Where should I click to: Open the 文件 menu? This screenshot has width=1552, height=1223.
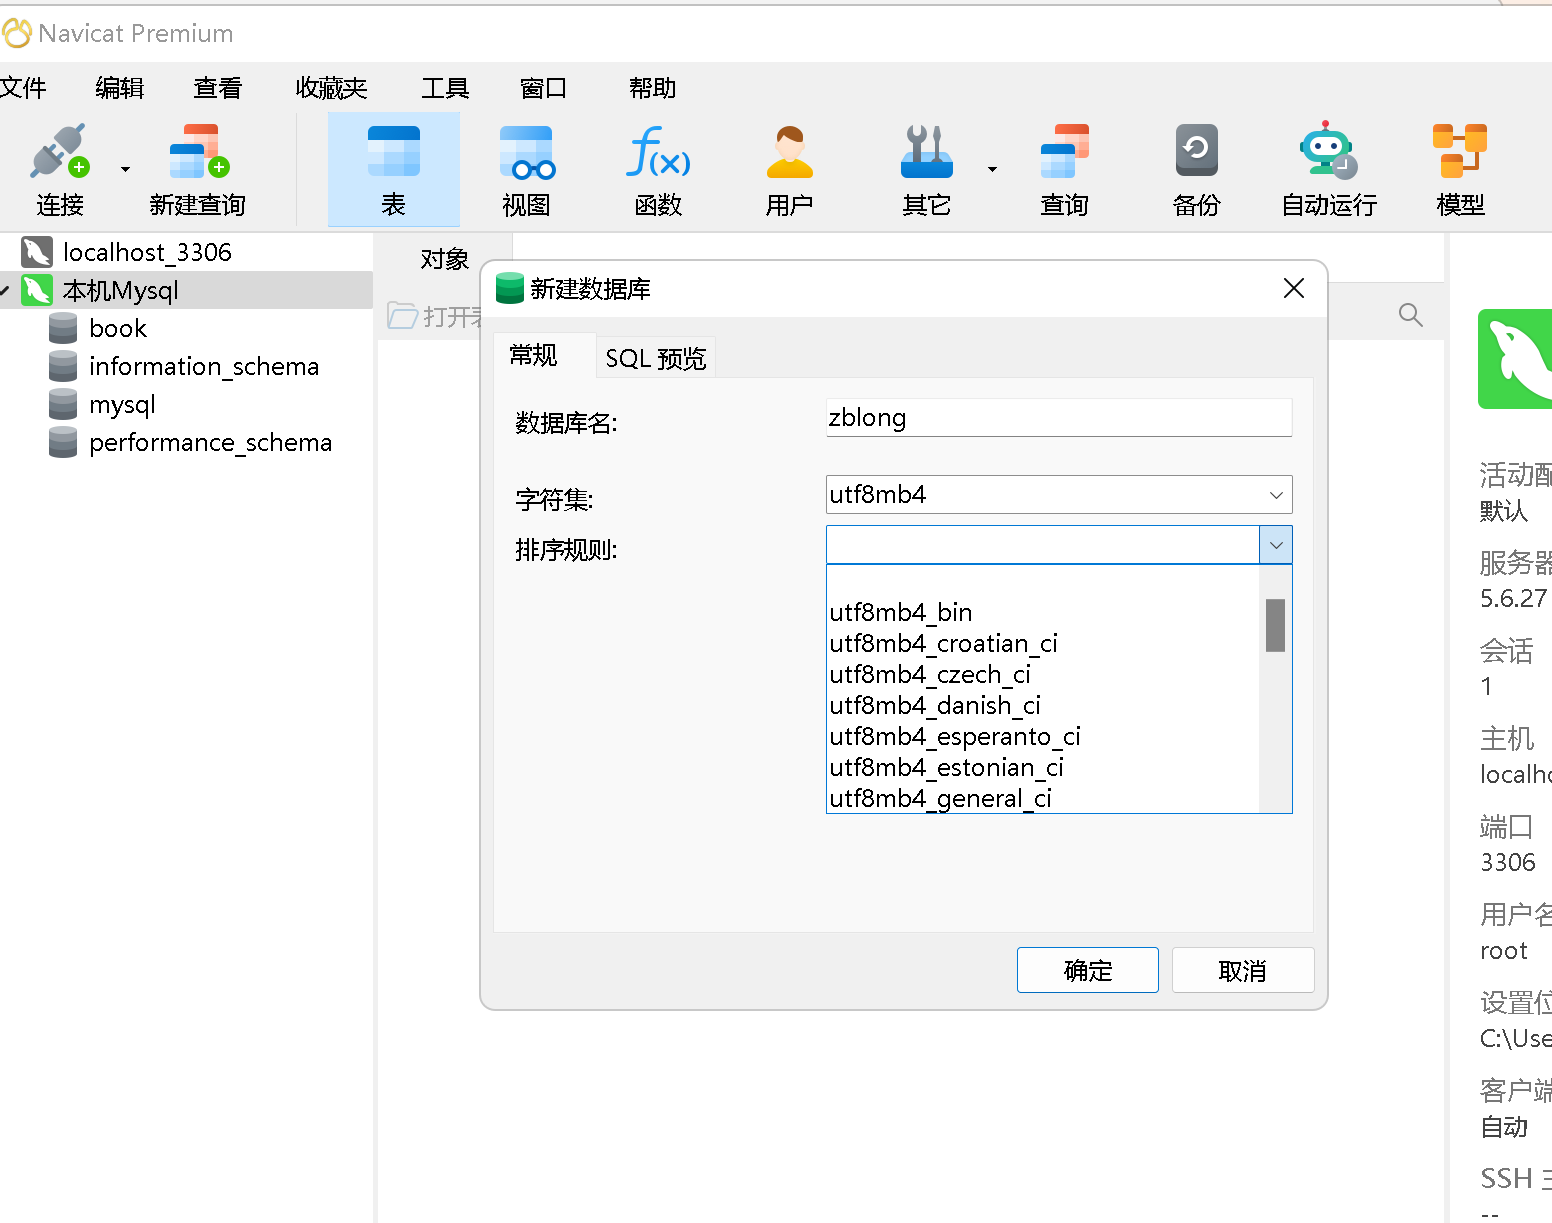(x=23, y=88)
